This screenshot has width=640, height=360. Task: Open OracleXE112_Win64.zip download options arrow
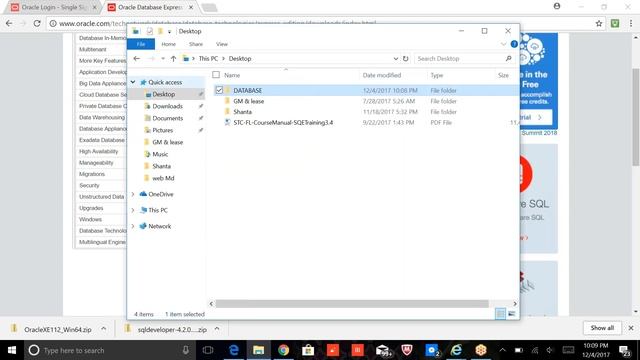[x=103, y=329]
